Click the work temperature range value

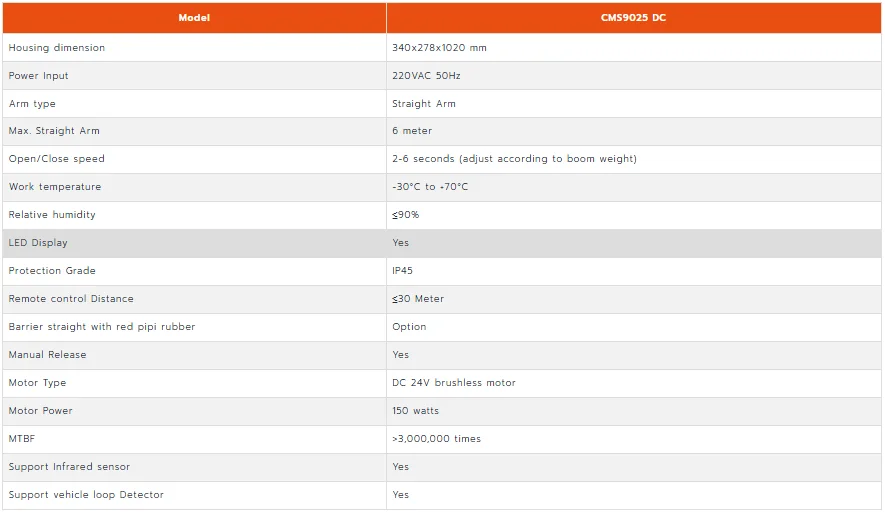coord(430,187)
